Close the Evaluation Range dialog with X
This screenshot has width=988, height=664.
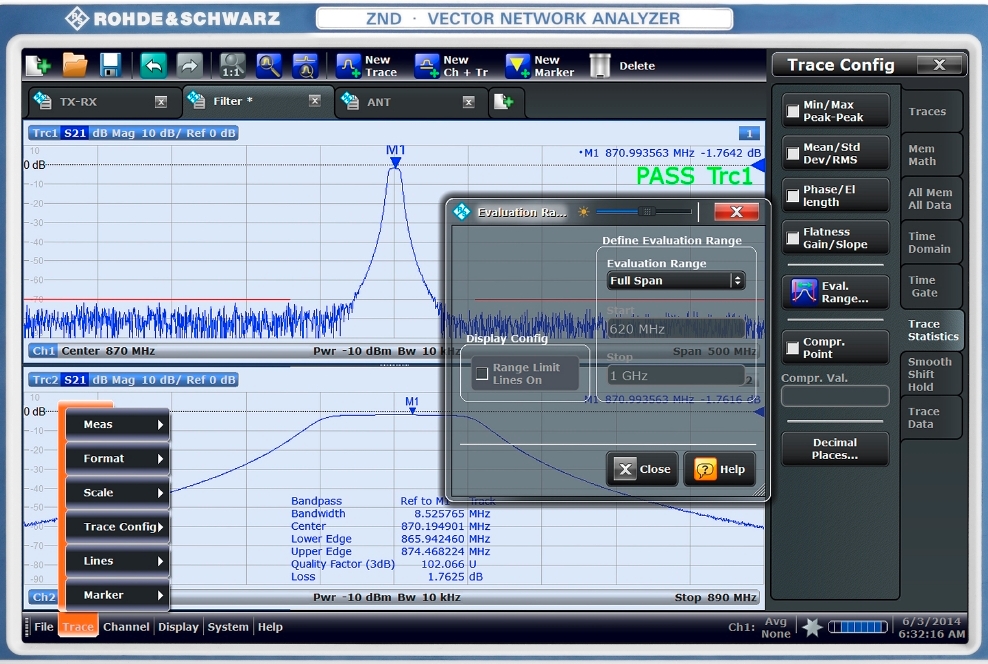(x=736, y=212)
